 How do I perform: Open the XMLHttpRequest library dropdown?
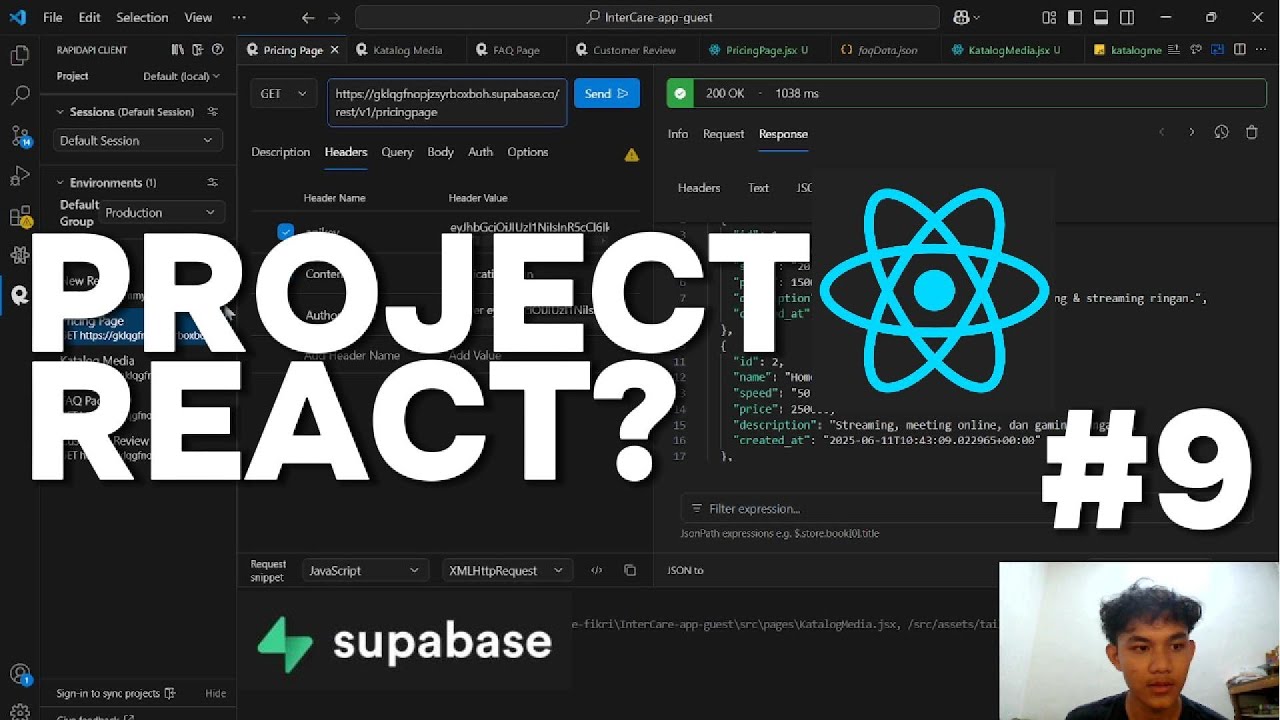tap(506, 570)
